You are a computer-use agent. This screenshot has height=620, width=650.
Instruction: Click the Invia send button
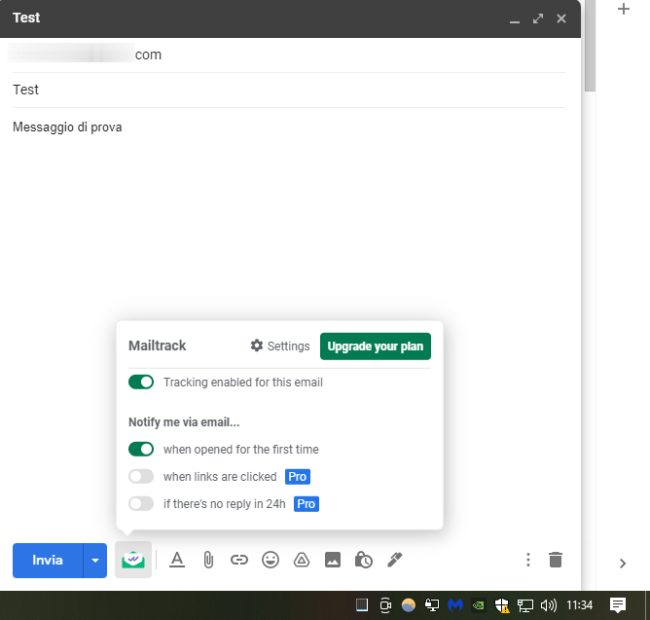[47, 560]
